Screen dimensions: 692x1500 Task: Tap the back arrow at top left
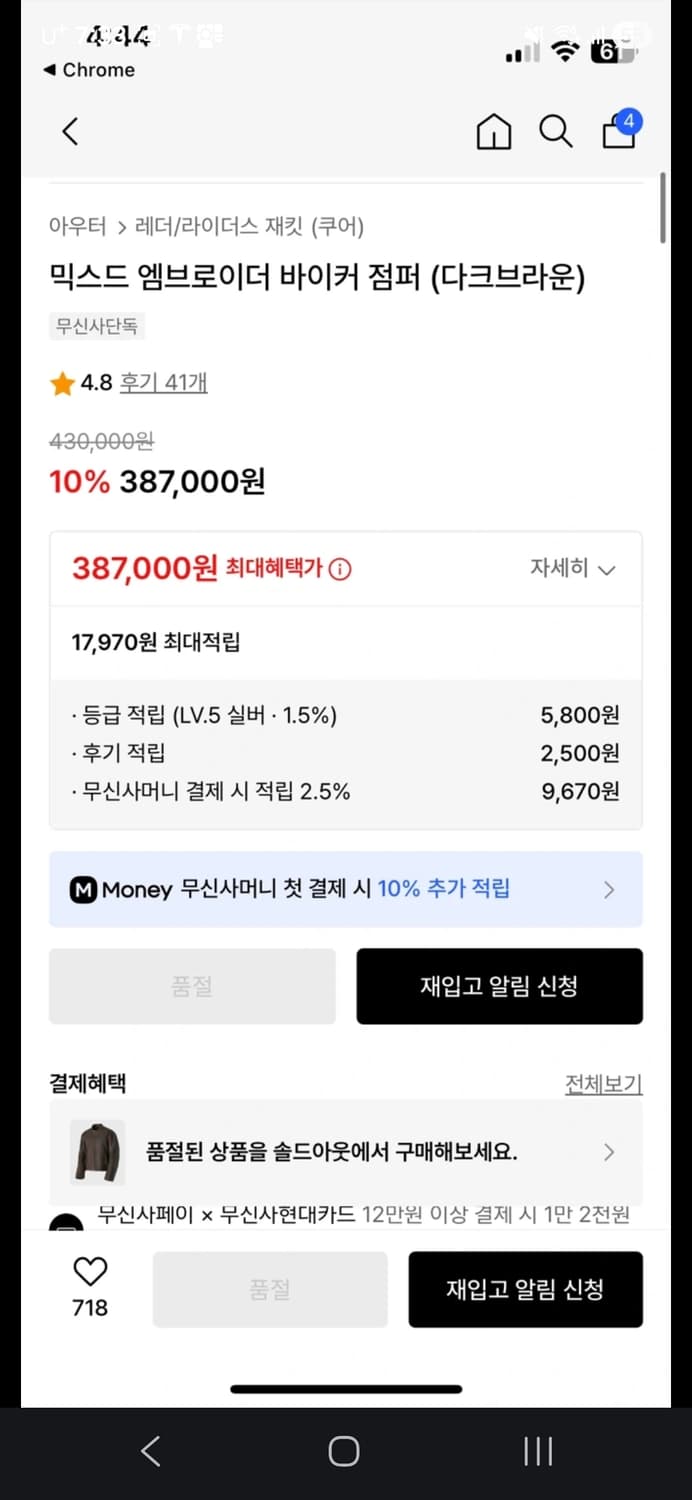68,131
